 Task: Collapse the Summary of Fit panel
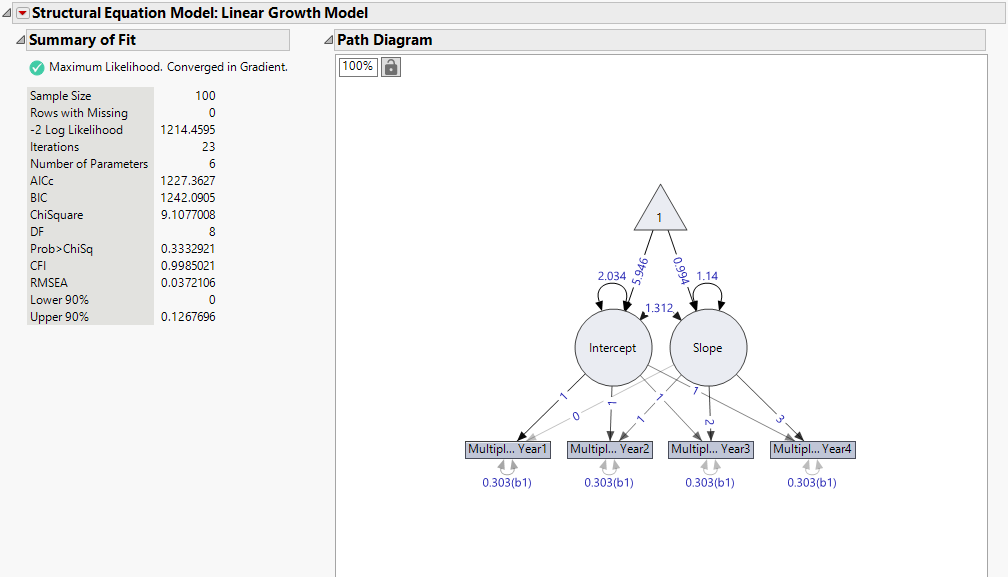pos(19,39)
